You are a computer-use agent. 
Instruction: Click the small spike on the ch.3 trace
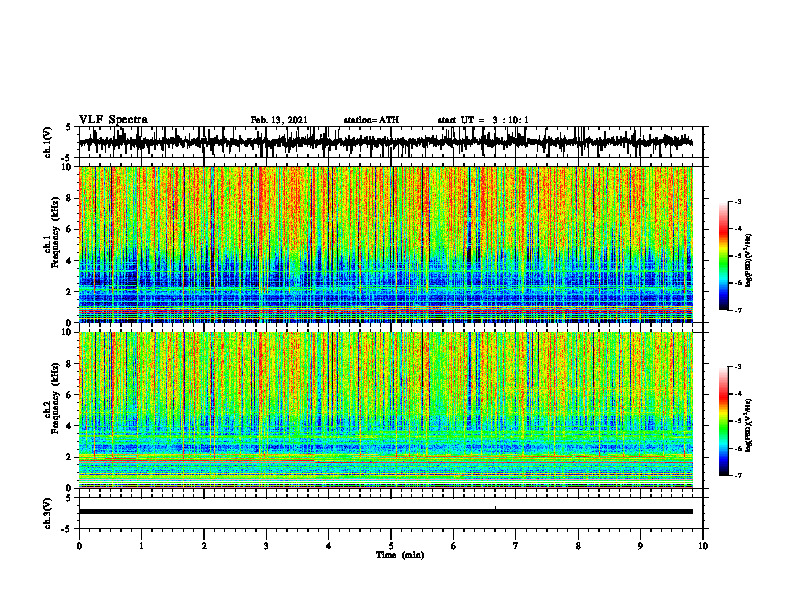coord(496,507)
